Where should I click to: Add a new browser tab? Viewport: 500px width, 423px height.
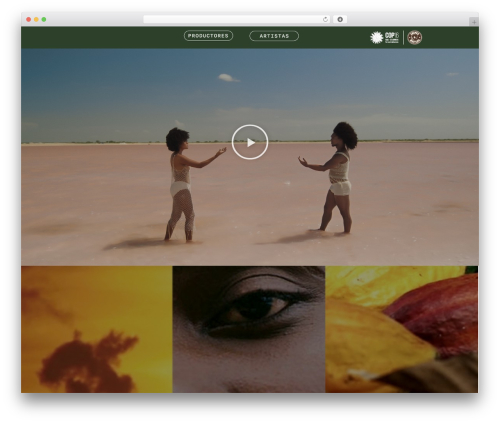coord(474,22)
